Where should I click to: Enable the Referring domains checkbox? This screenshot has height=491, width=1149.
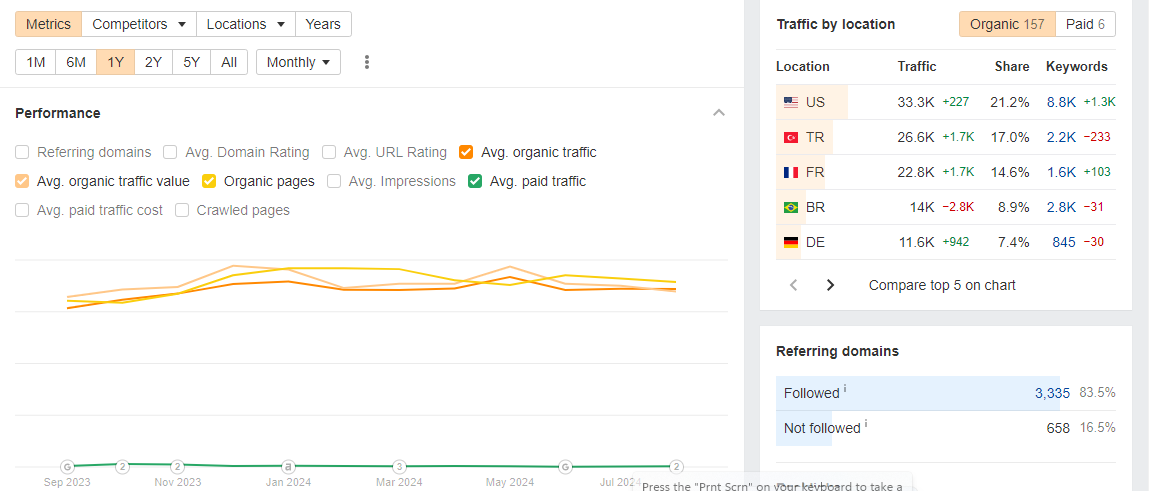click(22, 152)
